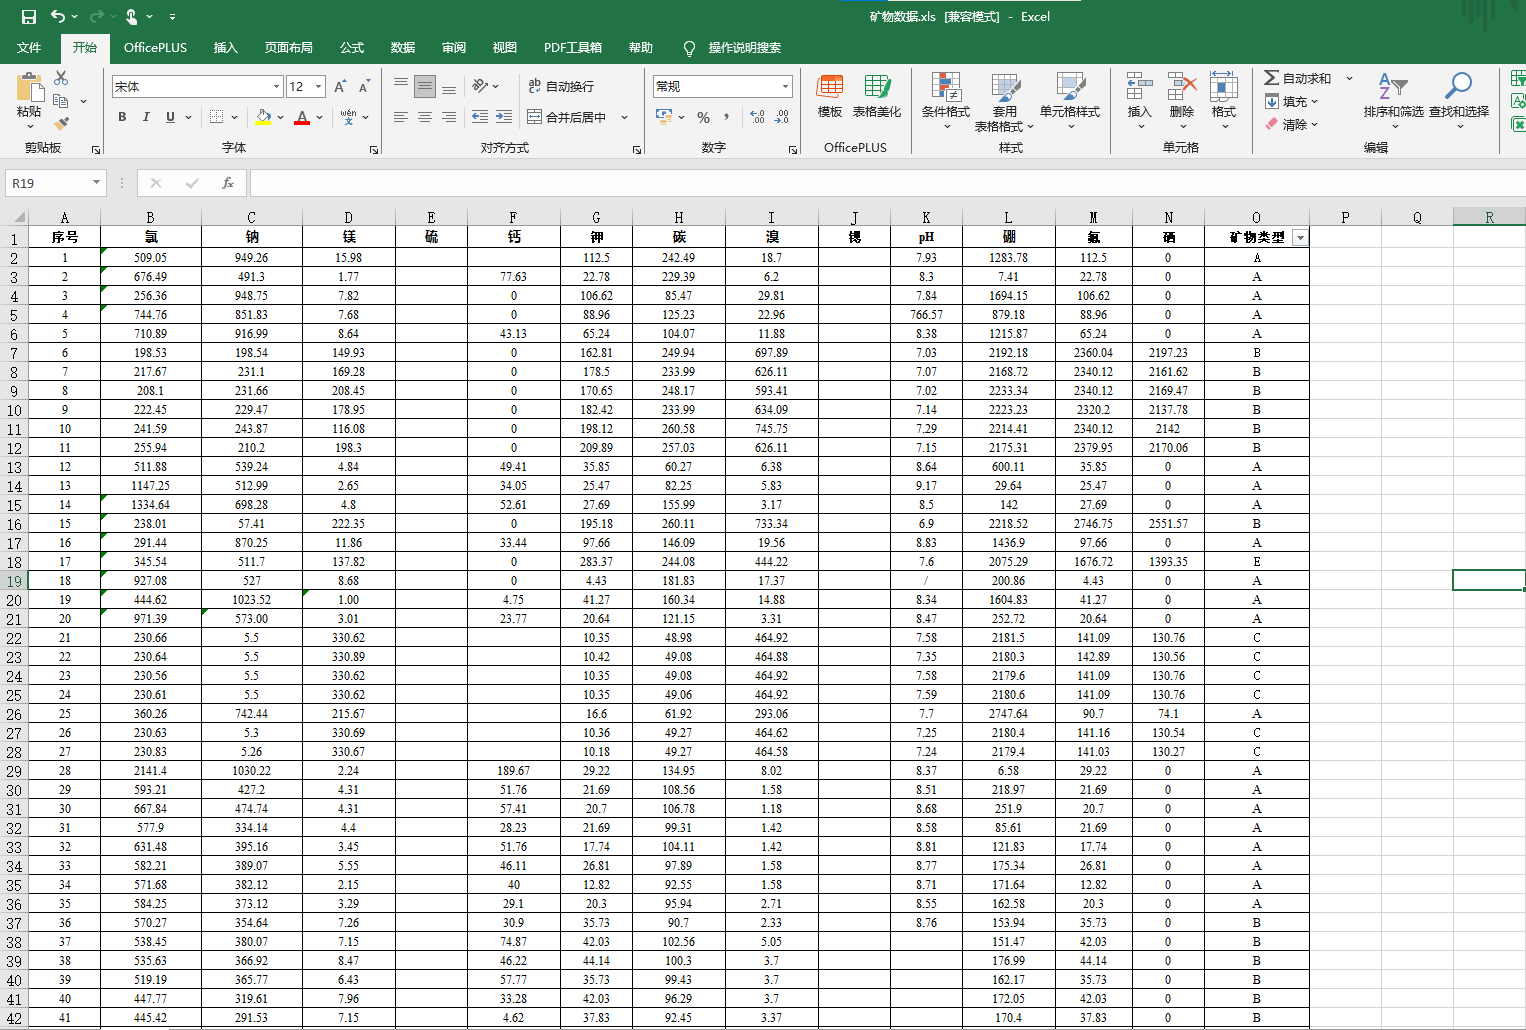Viewport: 1526px width, 1030px height.
Task: Toggle Underline formatting
Action: coord(170,117)
